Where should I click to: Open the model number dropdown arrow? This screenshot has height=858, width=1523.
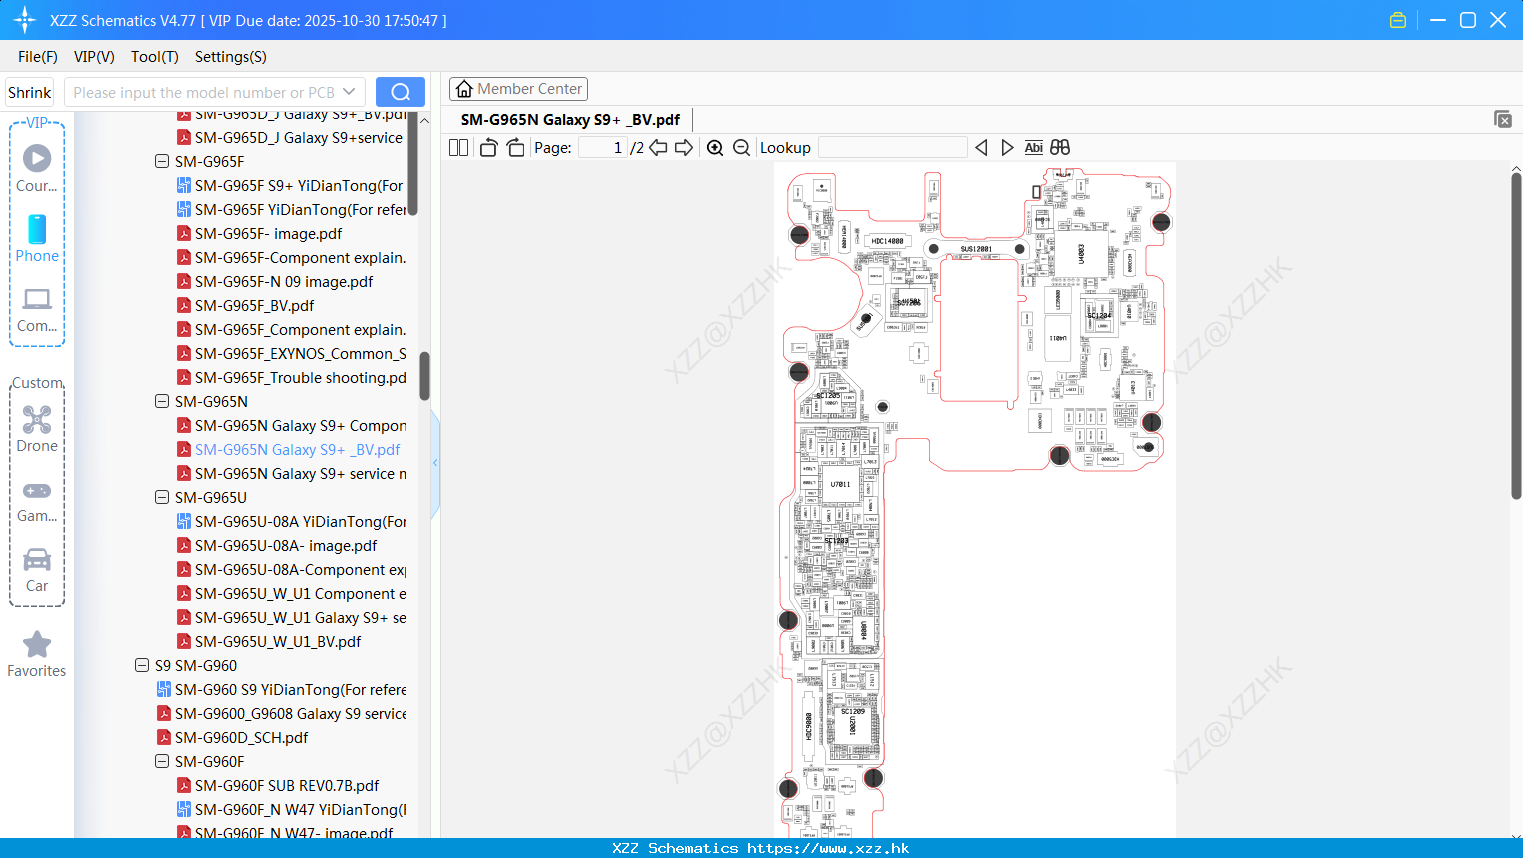click(x=349, y=92)
